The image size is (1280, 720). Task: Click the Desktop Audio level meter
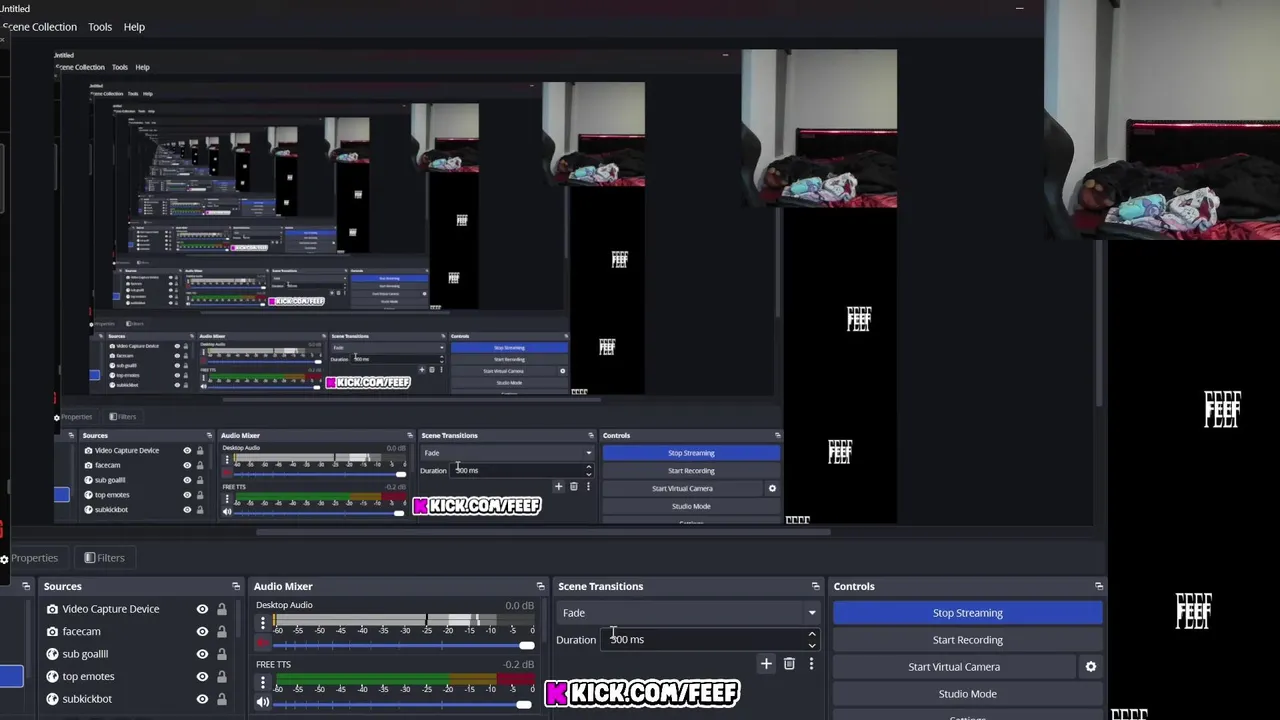click(x=405, y=620)
